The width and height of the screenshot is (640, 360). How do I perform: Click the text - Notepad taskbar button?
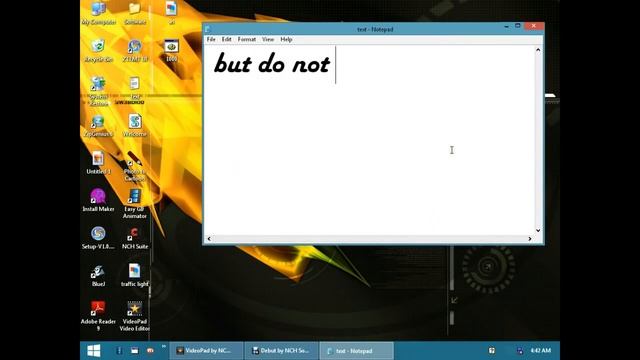pyautogui.click(x=356, y=351)
